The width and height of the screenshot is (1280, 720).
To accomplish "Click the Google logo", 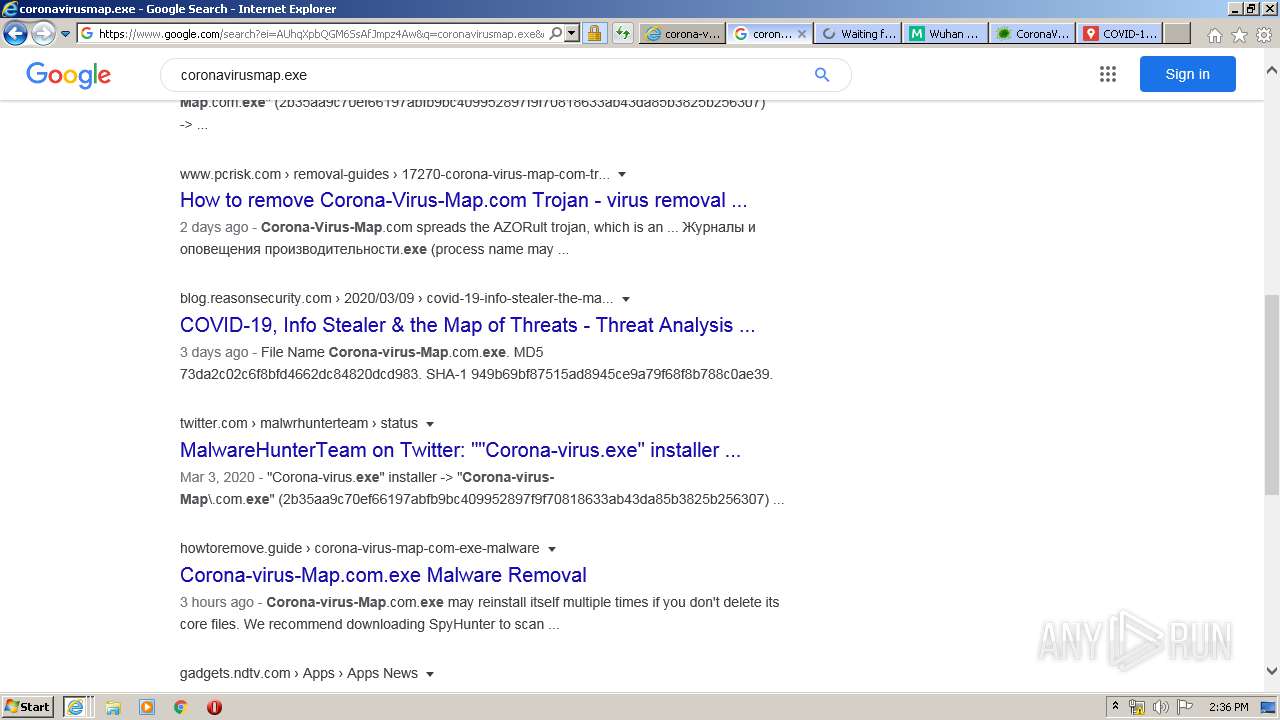I will tap(69, 75).
